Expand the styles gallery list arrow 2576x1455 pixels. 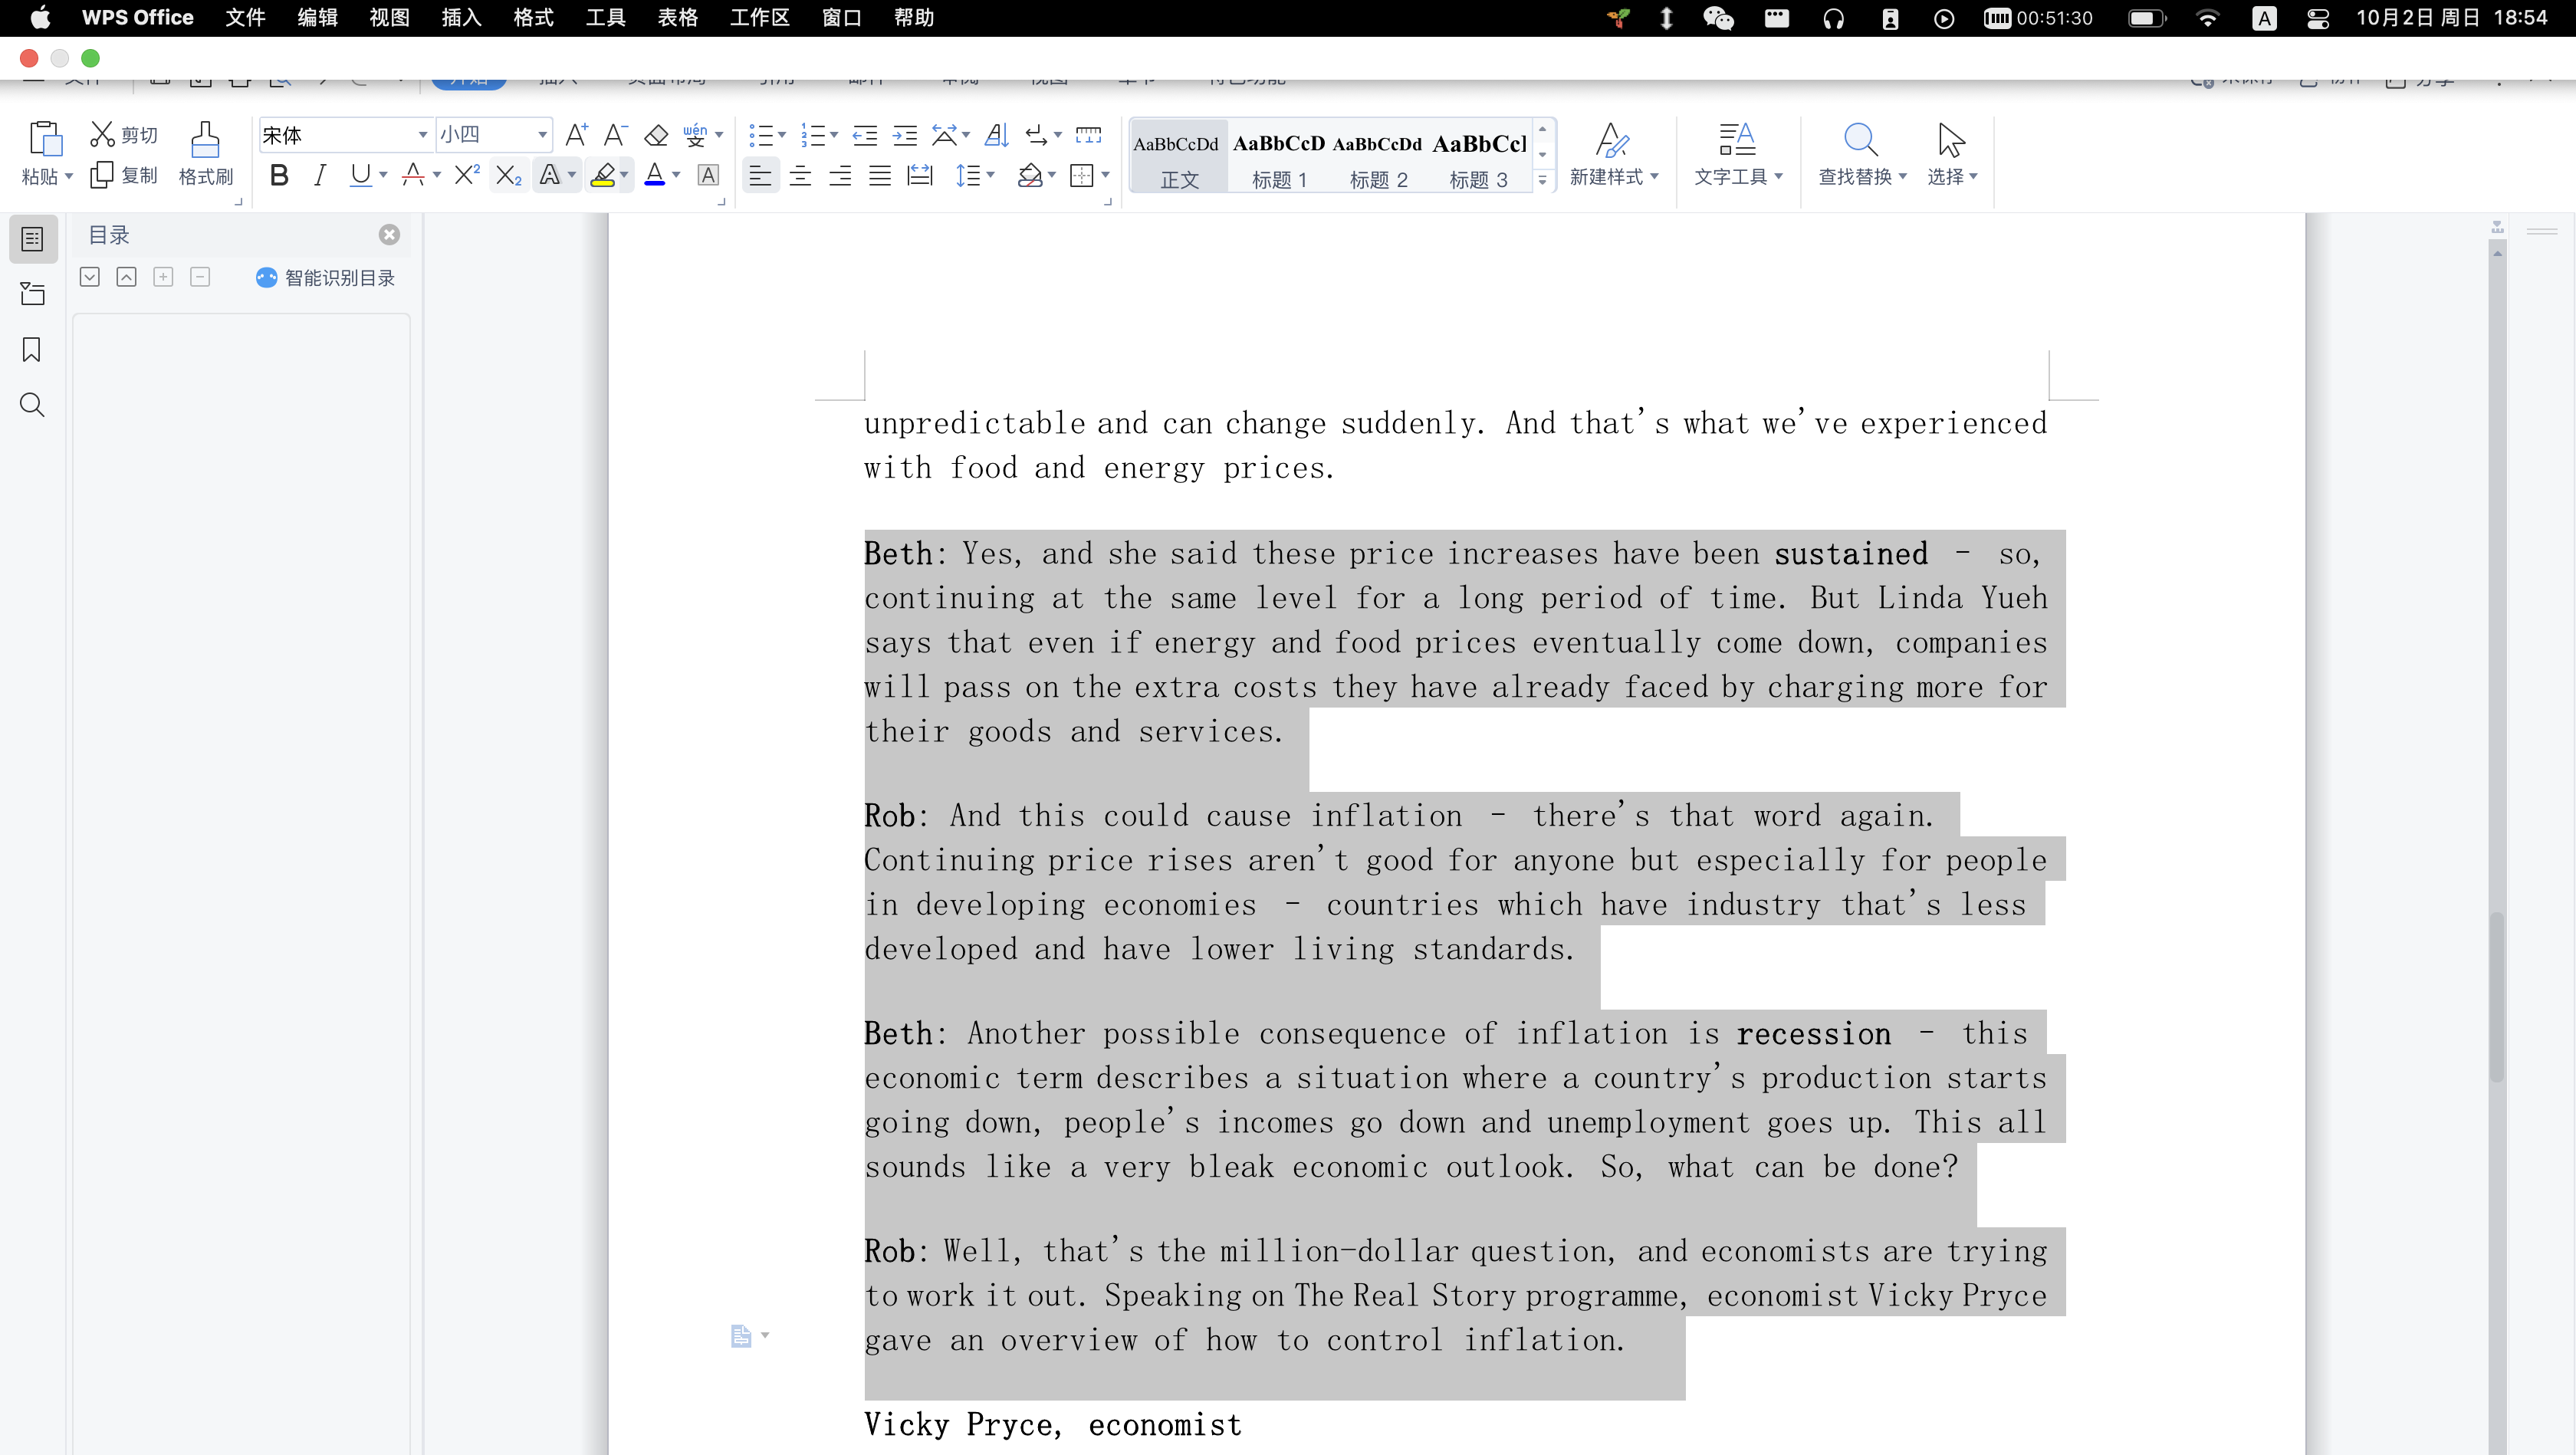(x=1542, y=181)
